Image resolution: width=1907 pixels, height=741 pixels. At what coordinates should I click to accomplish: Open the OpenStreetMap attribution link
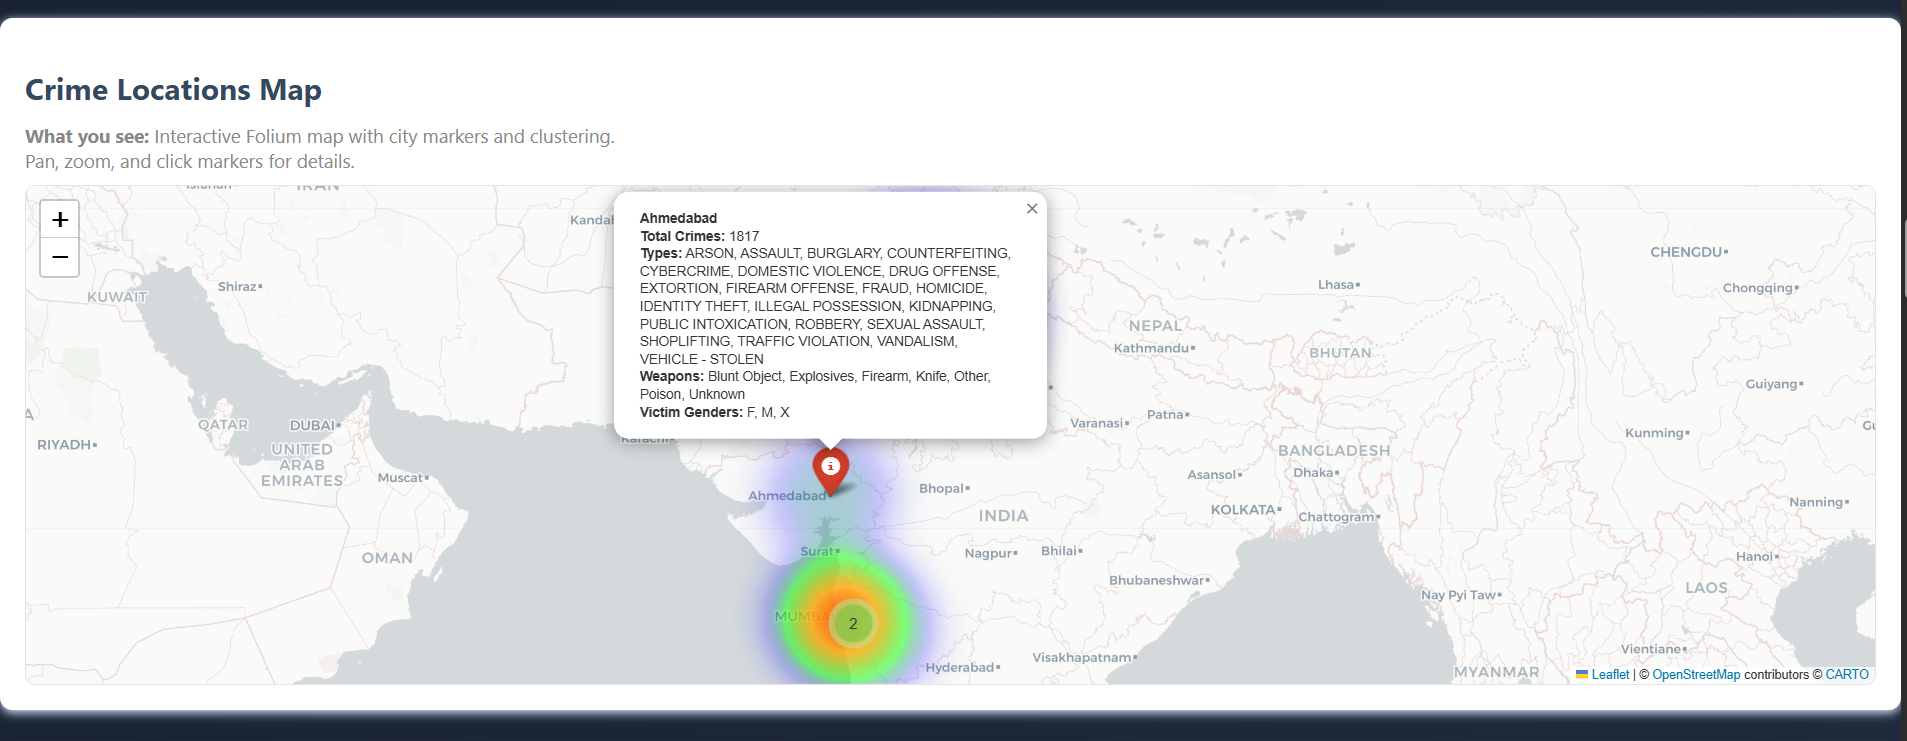coord(1696,675)
